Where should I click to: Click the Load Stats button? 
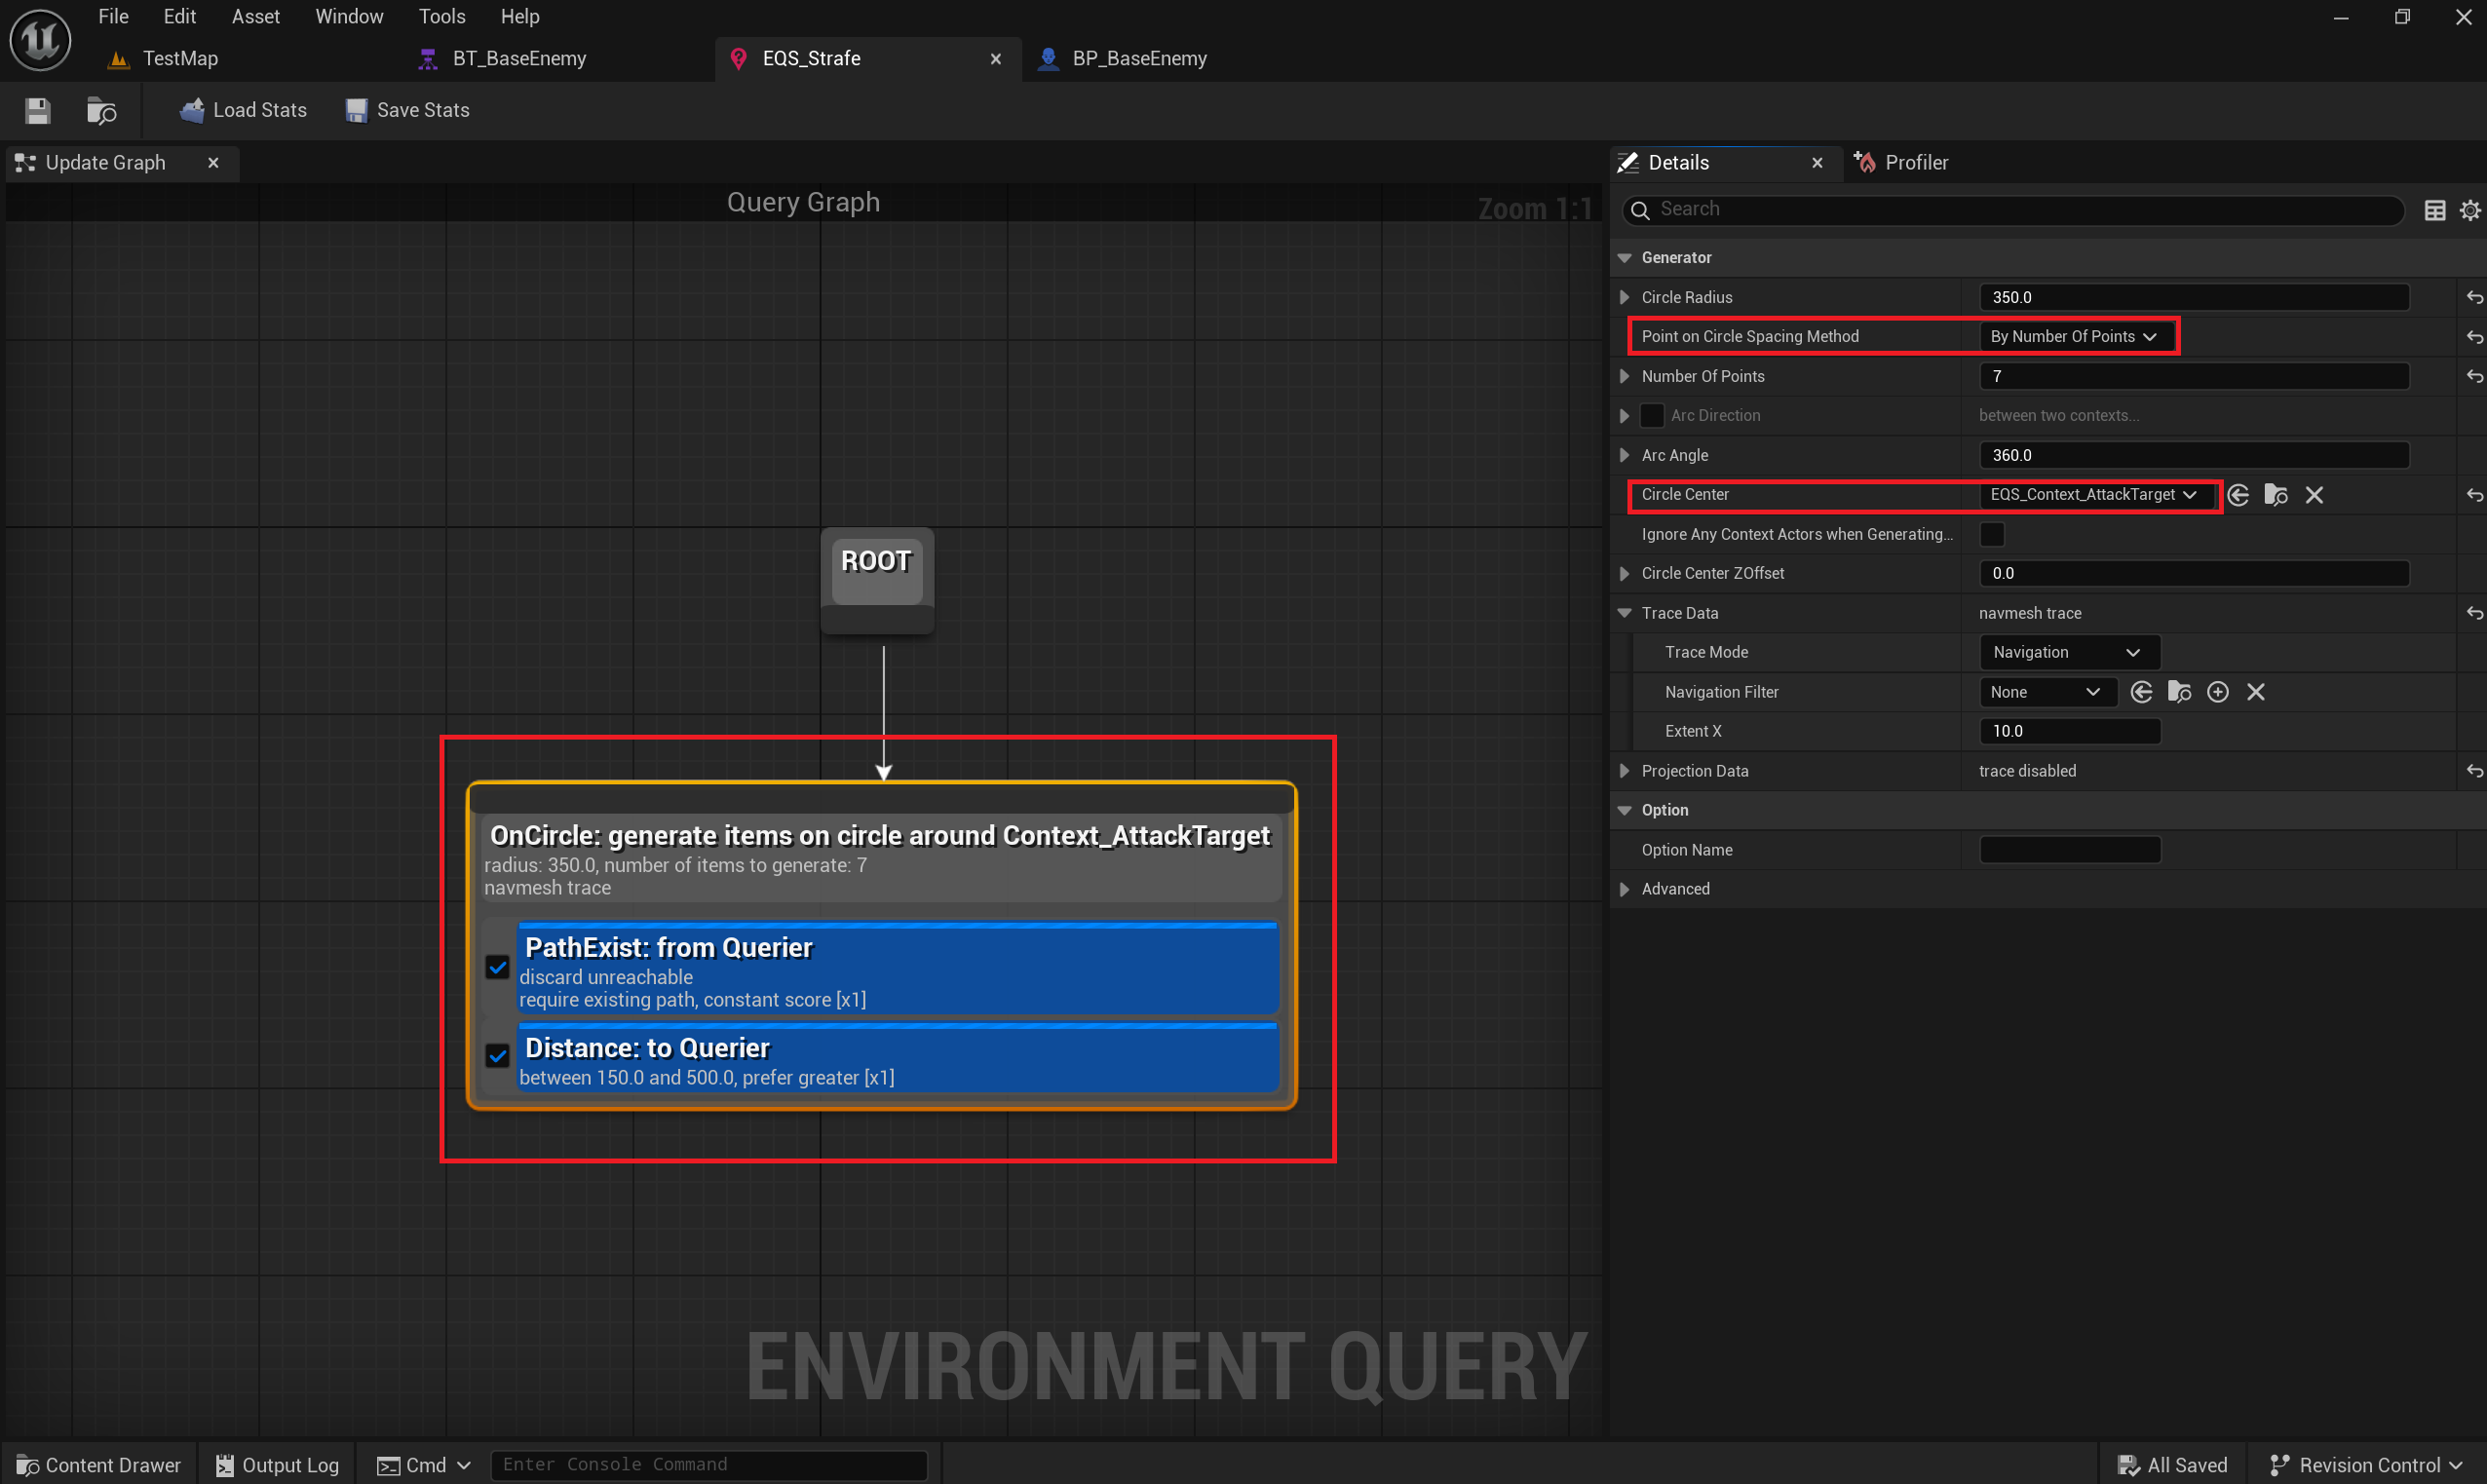coord(243,110)
